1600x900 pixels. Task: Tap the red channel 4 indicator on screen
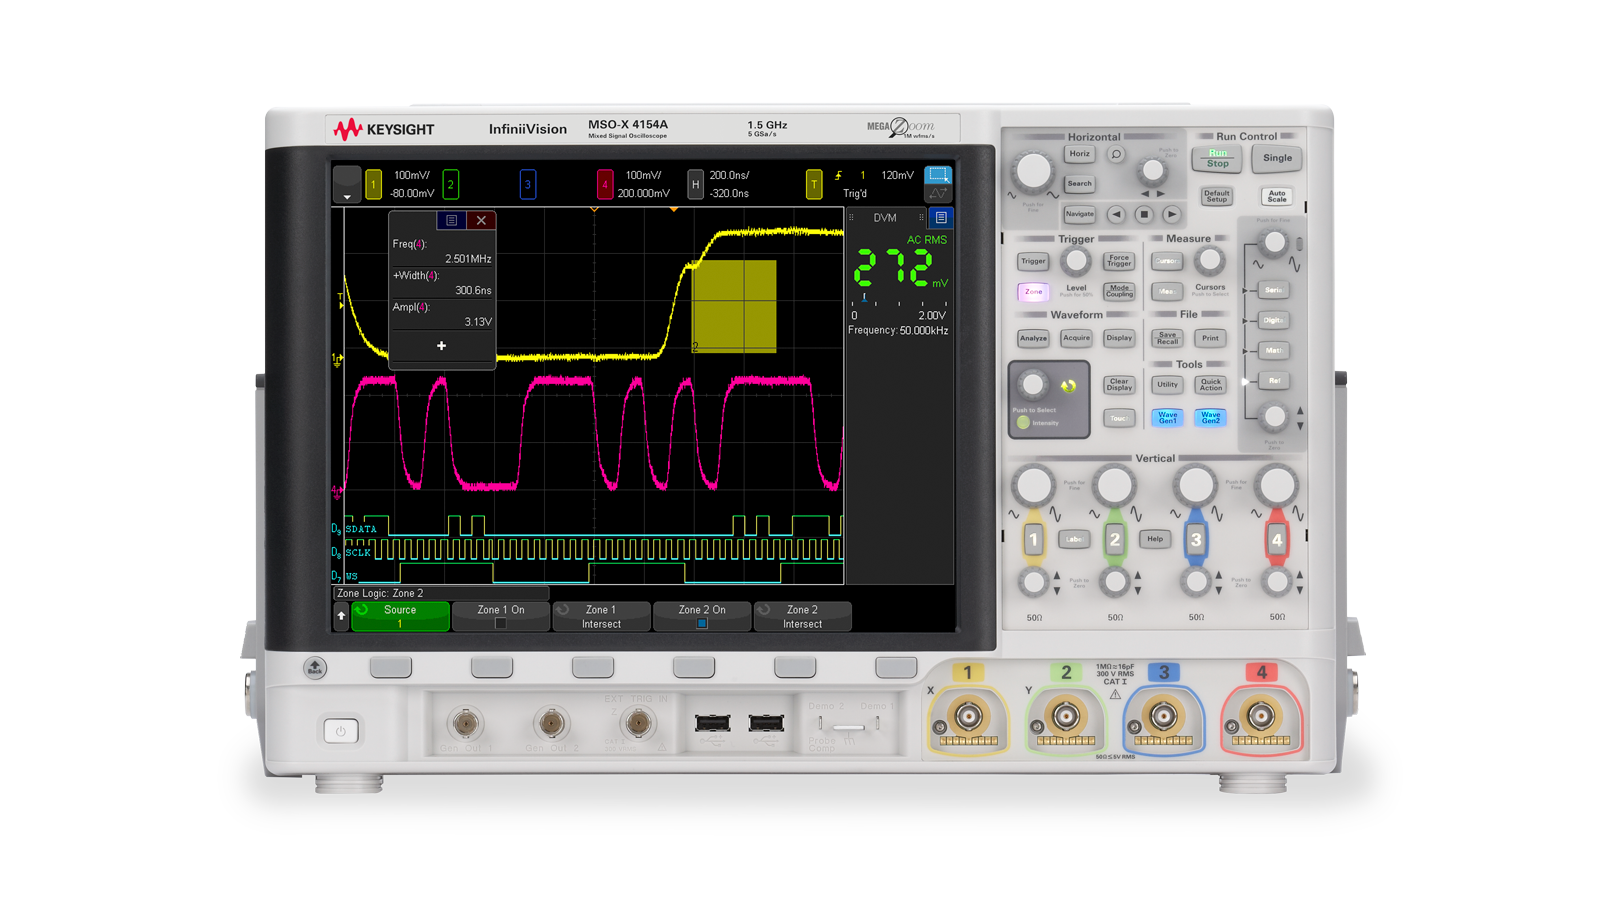click(x=604, y=184)
